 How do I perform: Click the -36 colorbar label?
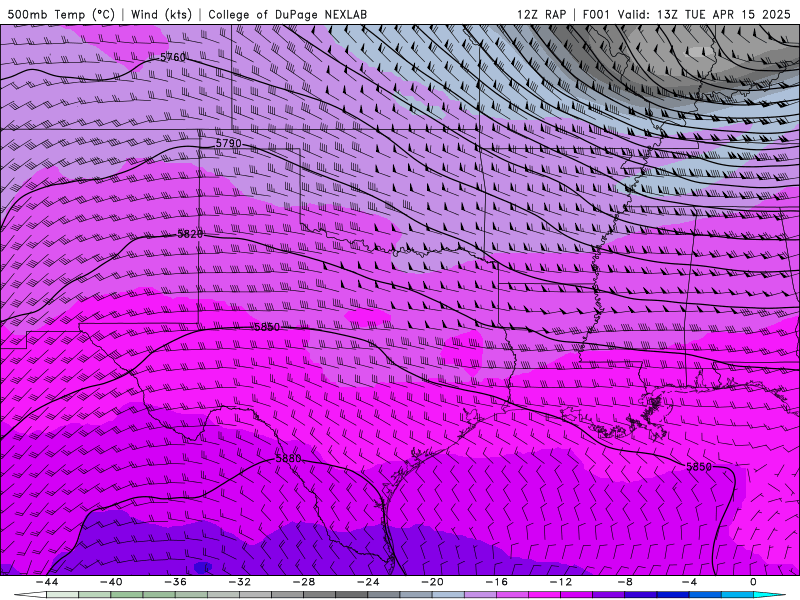175,582
